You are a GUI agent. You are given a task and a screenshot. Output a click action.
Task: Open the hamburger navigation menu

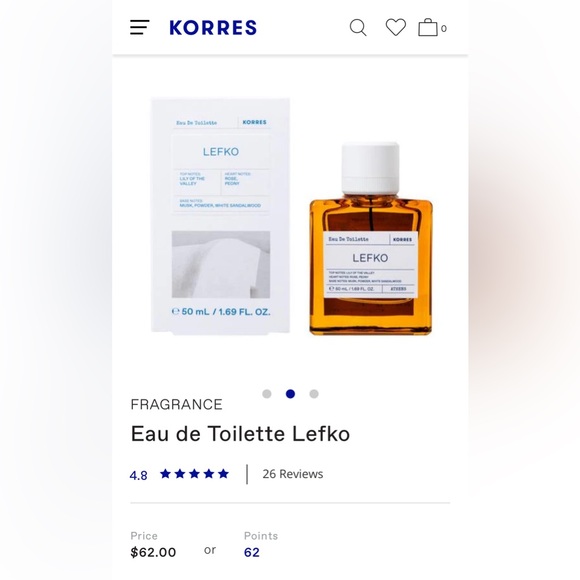pyautogui.click(x=139, y=27)
